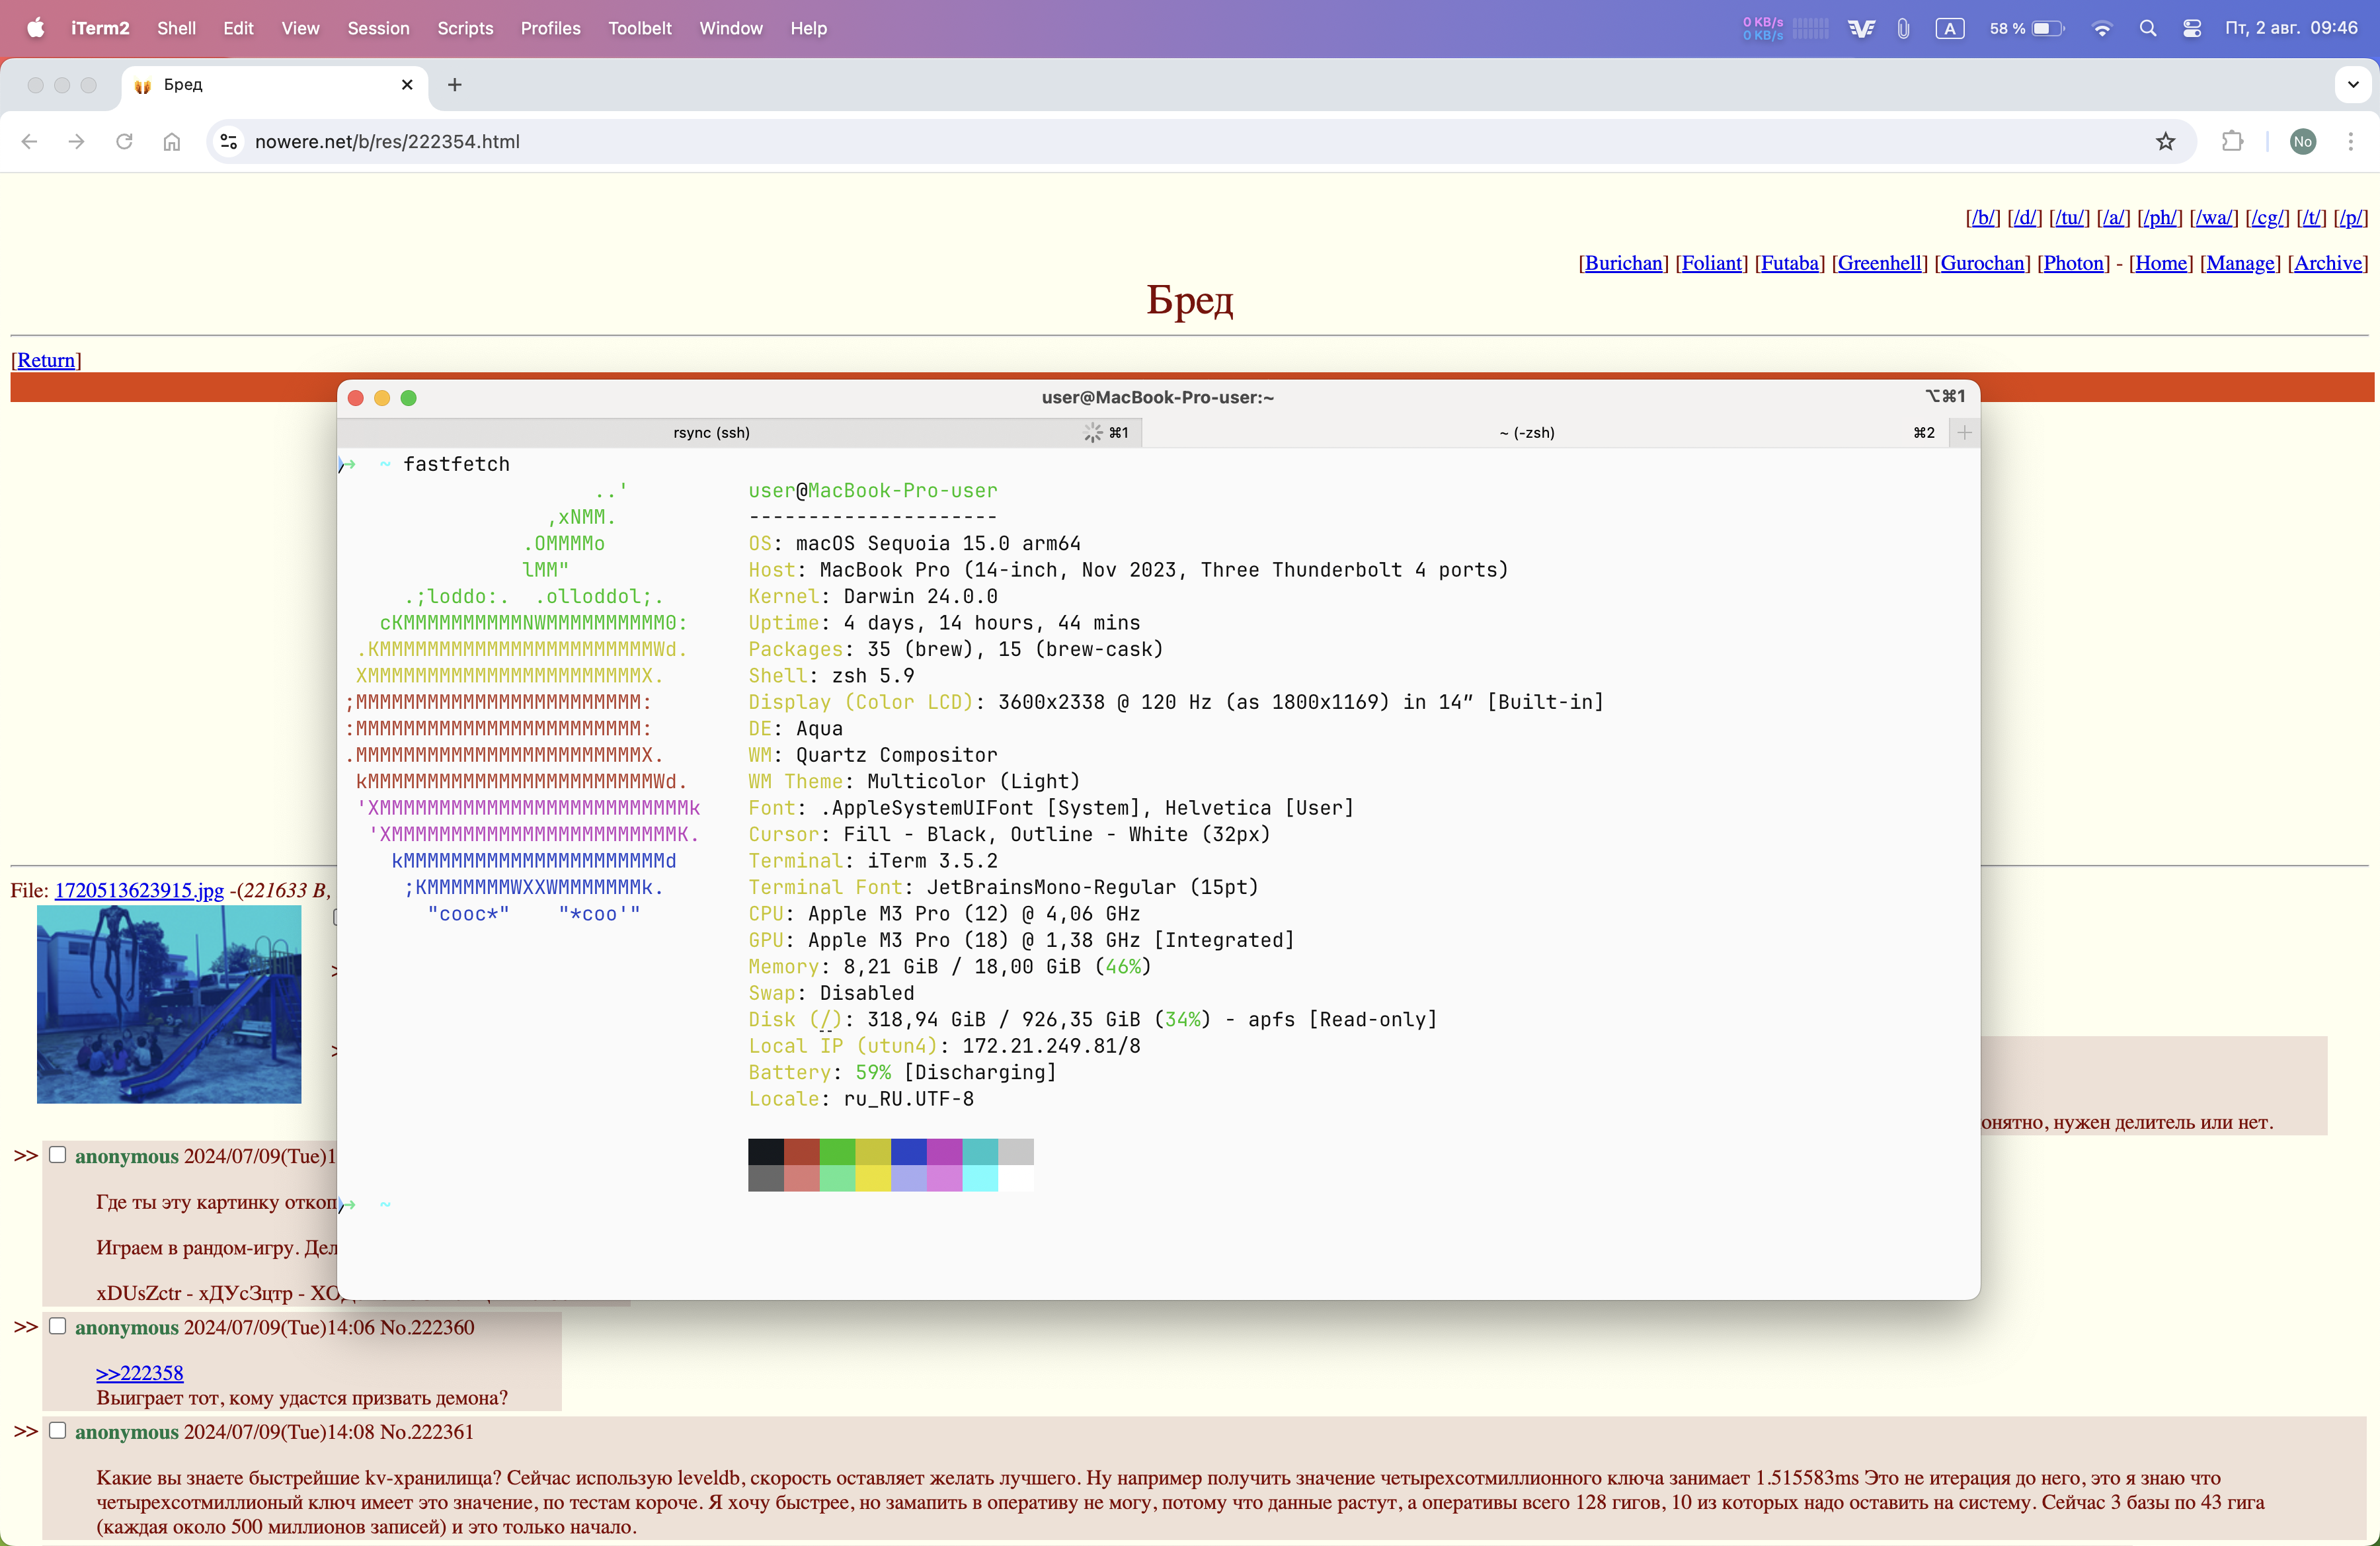Expand the browser tab search dropdown
The width and height of the screenshot is (2380, 1546).
tap(2353, 85)
